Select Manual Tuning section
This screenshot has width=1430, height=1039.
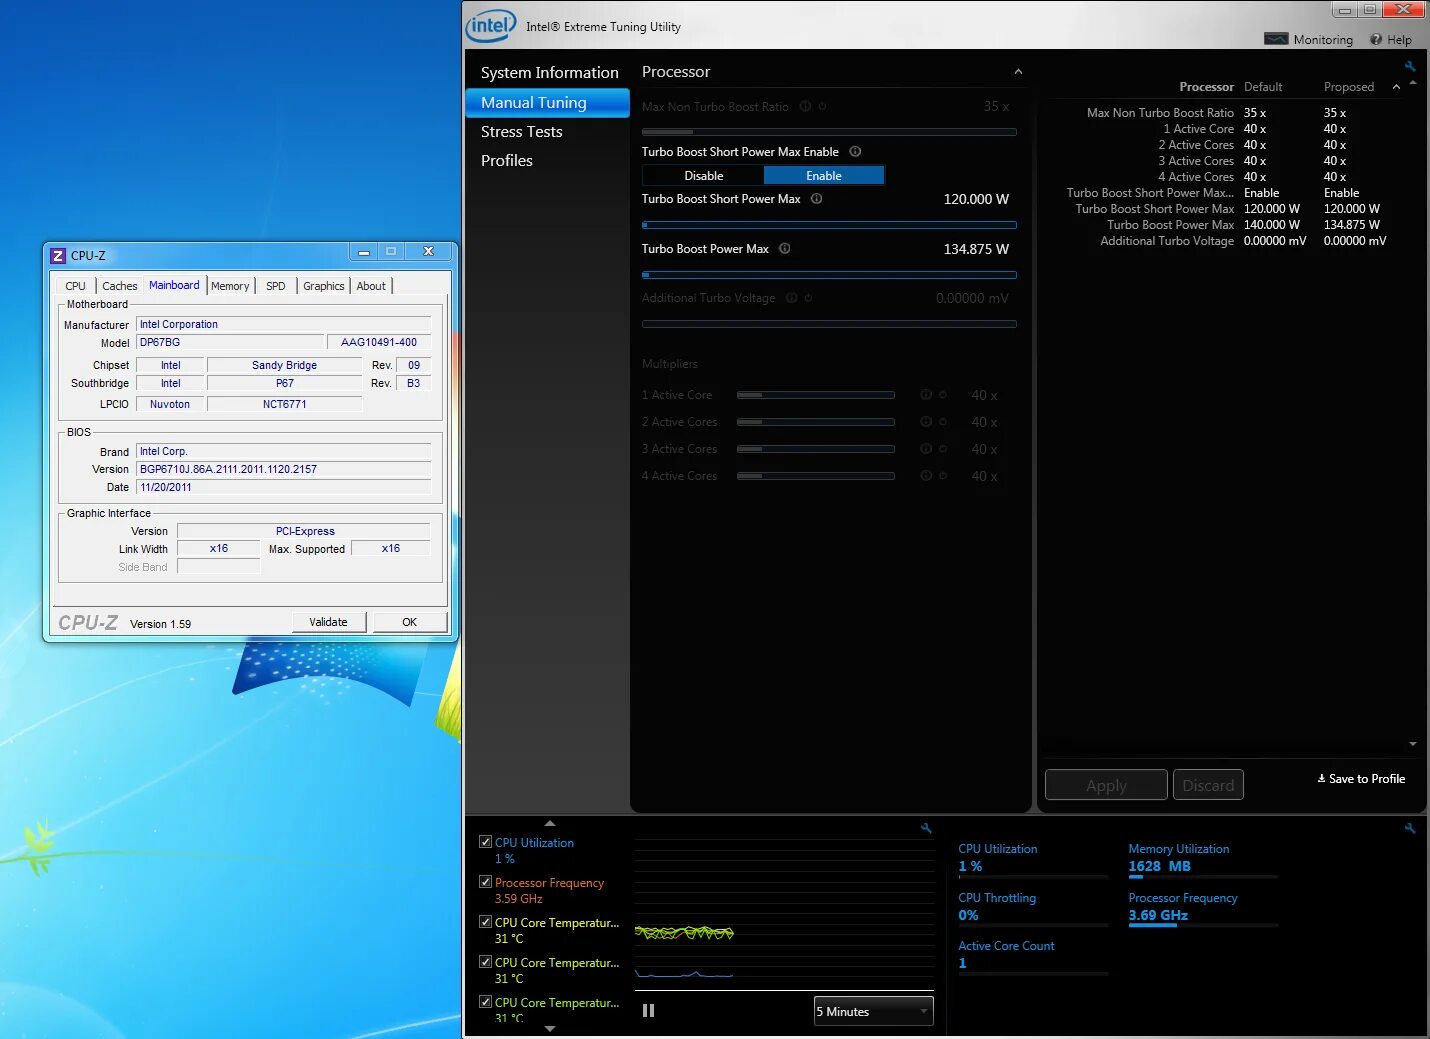coord(547,103)
